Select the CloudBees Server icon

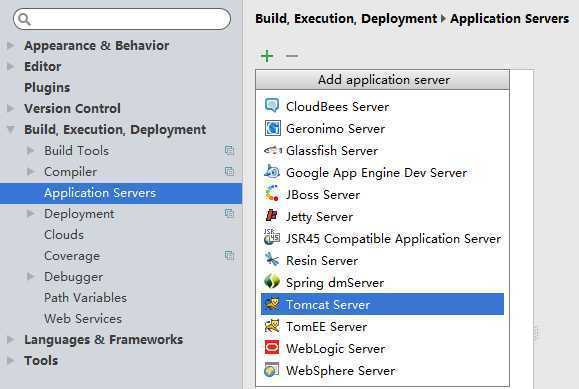272,106
